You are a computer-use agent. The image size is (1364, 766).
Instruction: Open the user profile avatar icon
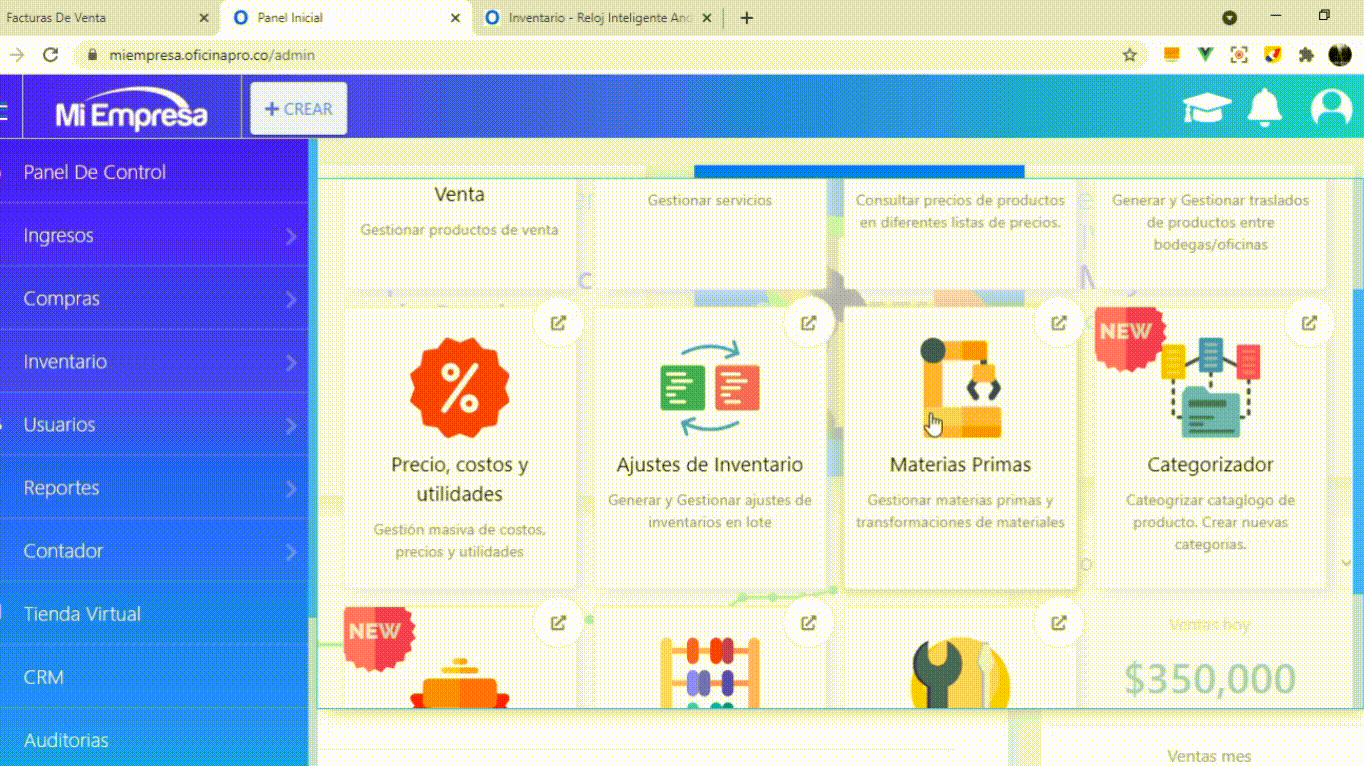point(1331,107)
